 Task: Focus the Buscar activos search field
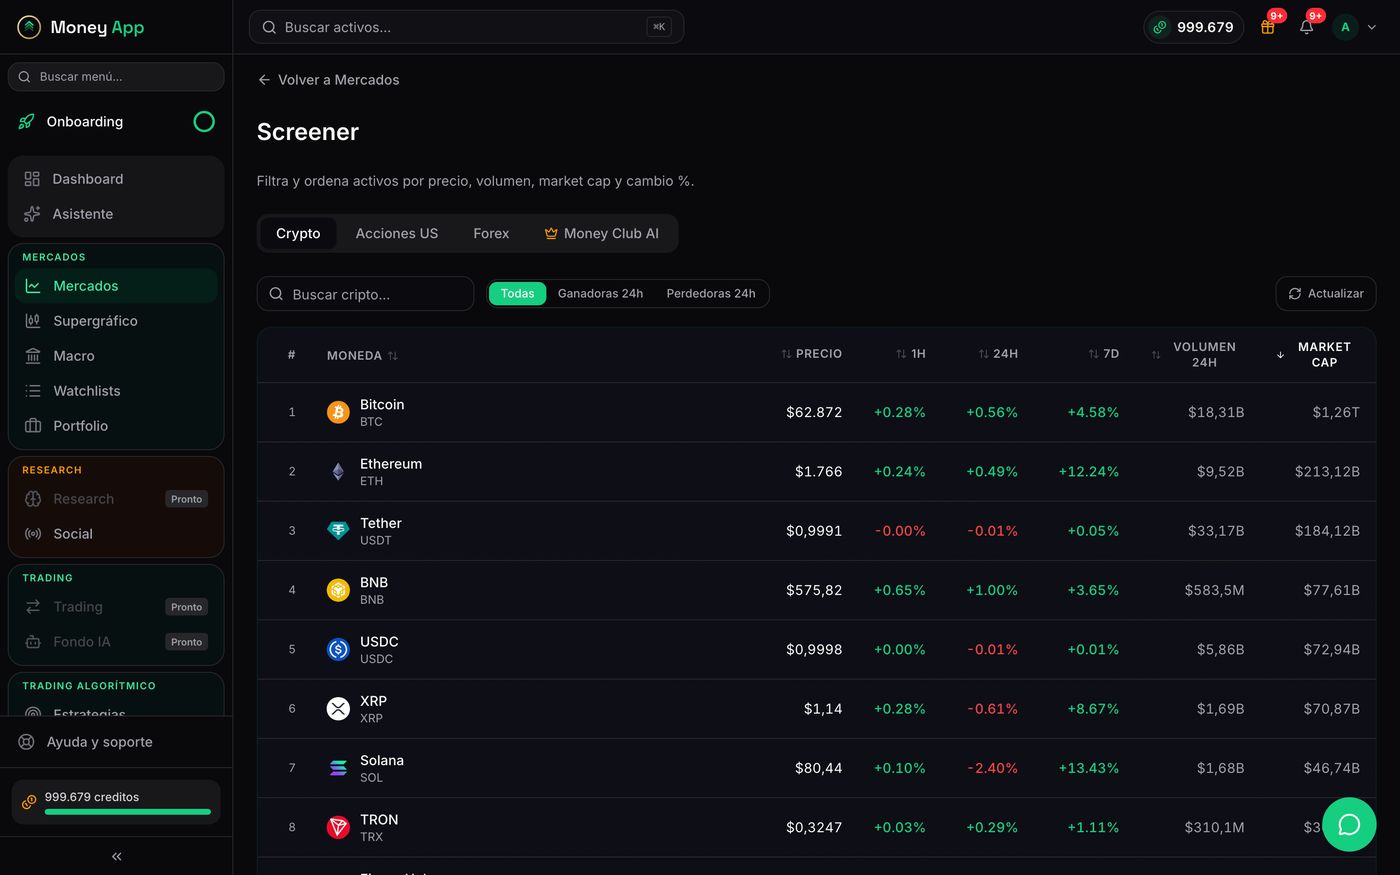[x=466, y=27]
